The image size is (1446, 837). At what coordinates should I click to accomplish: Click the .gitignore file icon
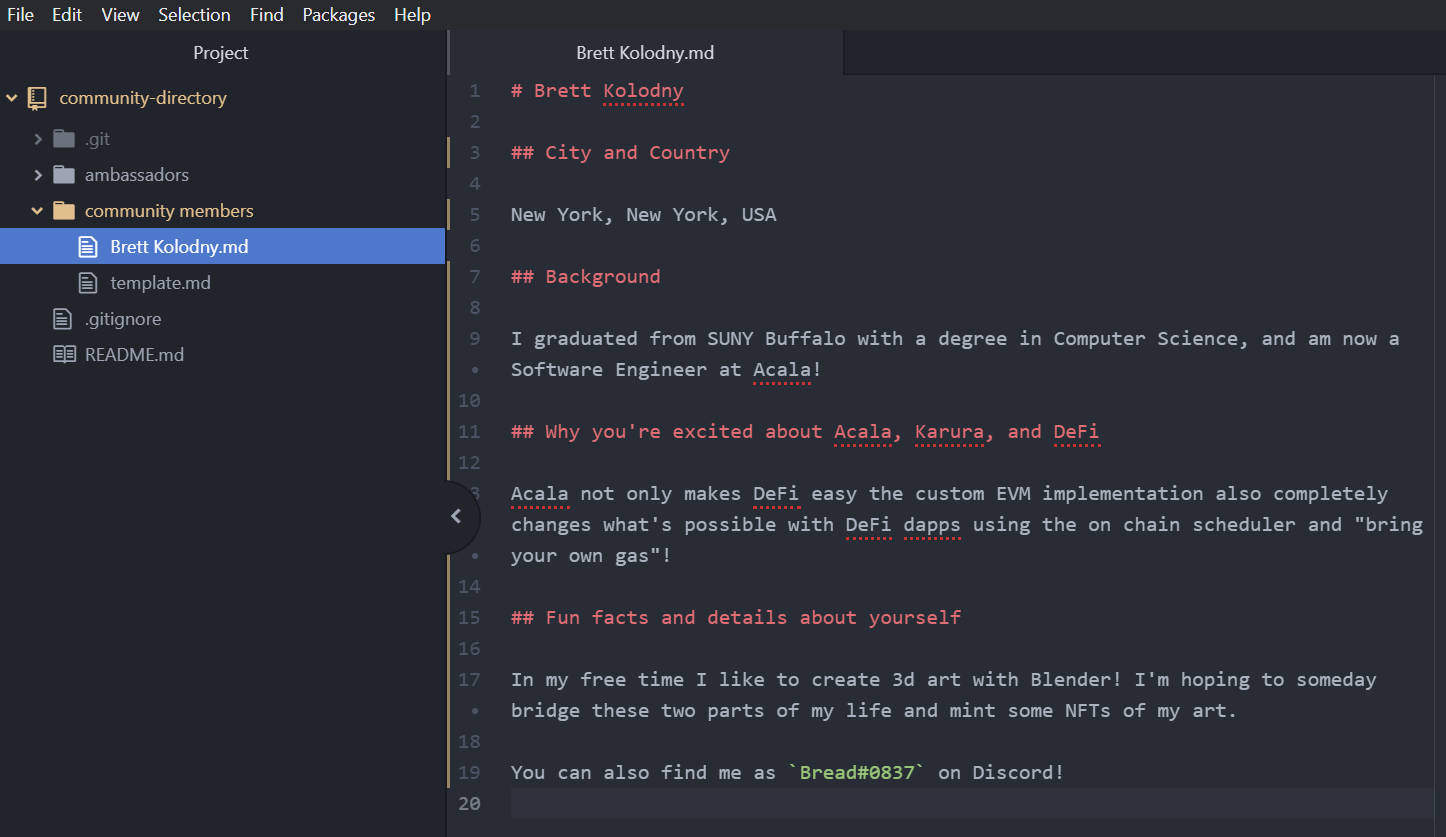click(x=63, y=319)
